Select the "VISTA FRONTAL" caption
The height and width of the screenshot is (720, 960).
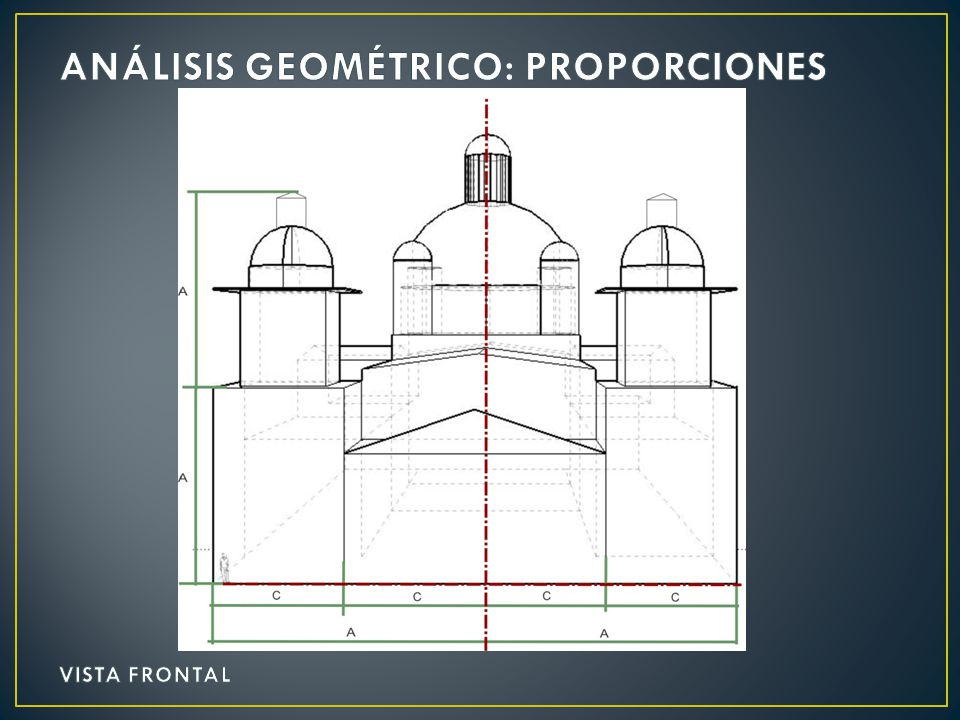(x=145, y=675)
